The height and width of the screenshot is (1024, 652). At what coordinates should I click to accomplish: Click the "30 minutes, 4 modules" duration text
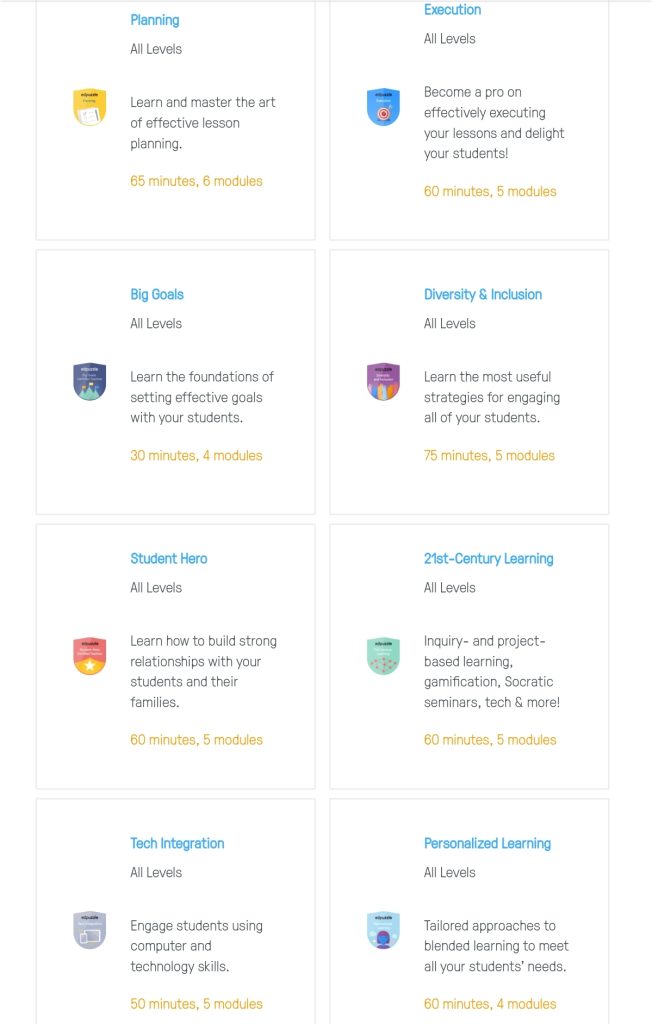(x=196, y=455)
